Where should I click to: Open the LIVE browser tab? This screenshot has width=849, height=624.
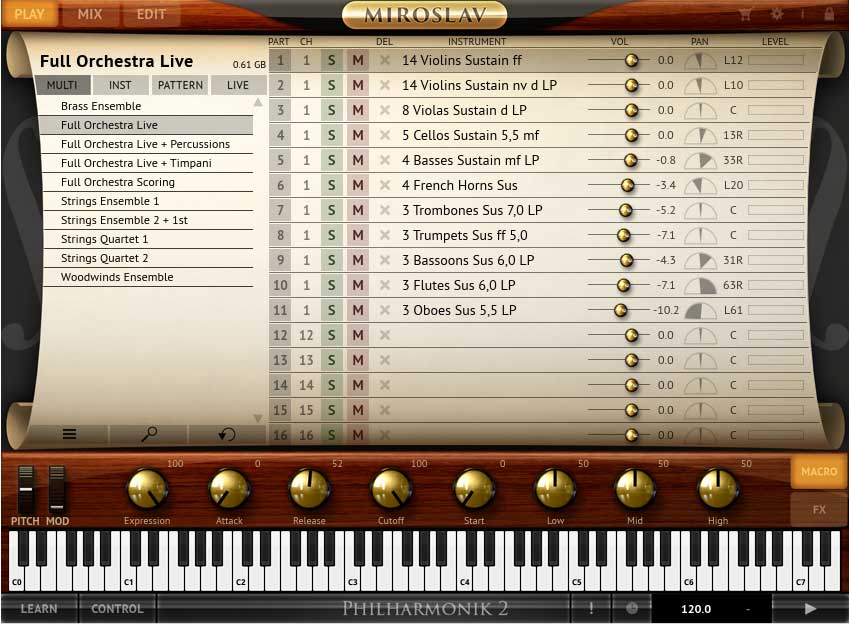[x=238, y=85]
